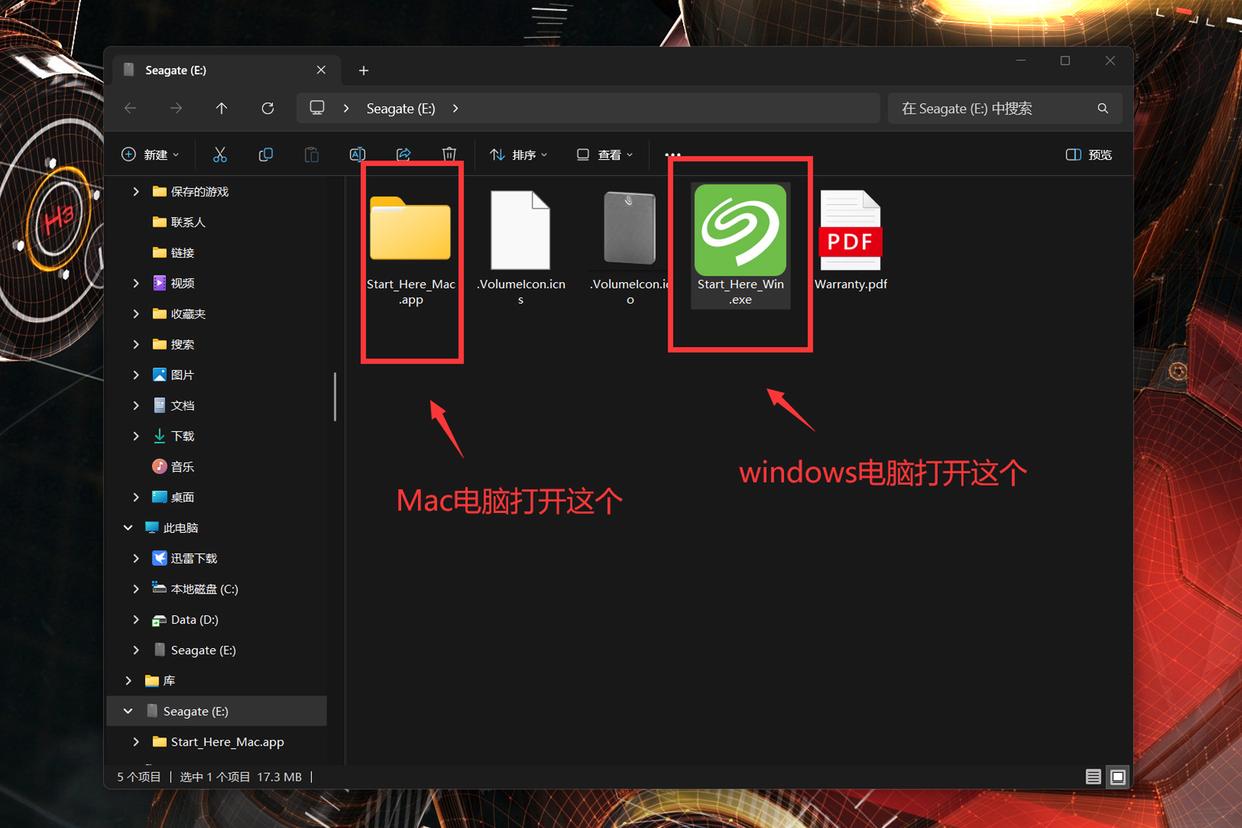1242x828 pixels.
Task: Expand the 图片 tree node
Action: [136, 374]
